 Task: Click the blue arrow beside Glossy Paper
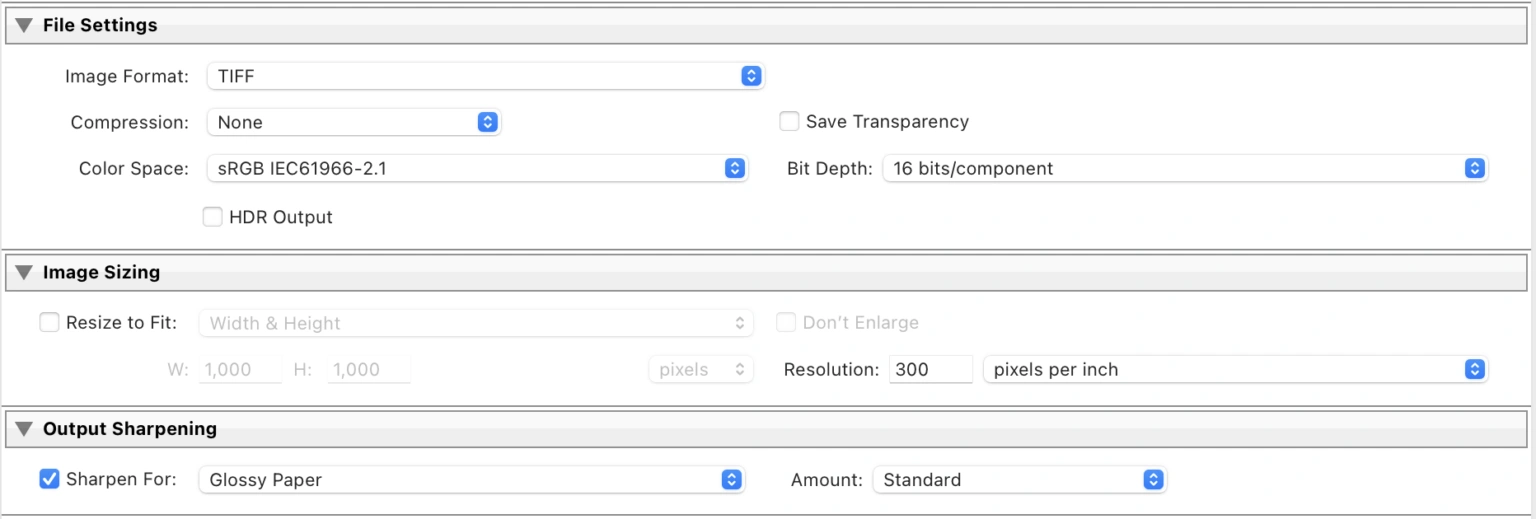click(732, 480)
